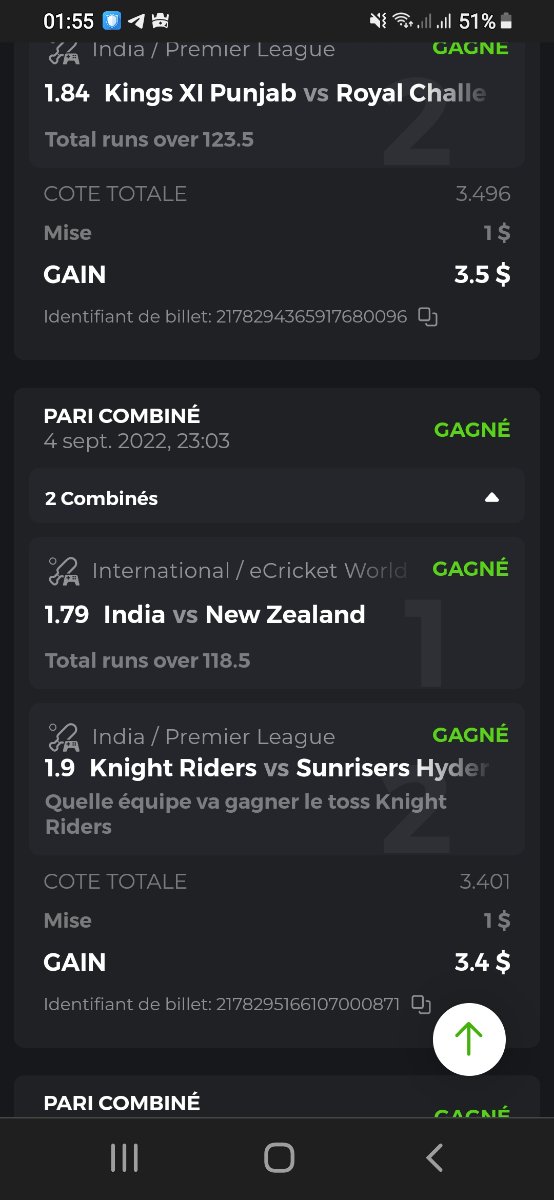The width and height of the screenshot is (554, 1200).
Task: Tap the Total runs over 118.5 selection
Action: [x=148, y=660]
